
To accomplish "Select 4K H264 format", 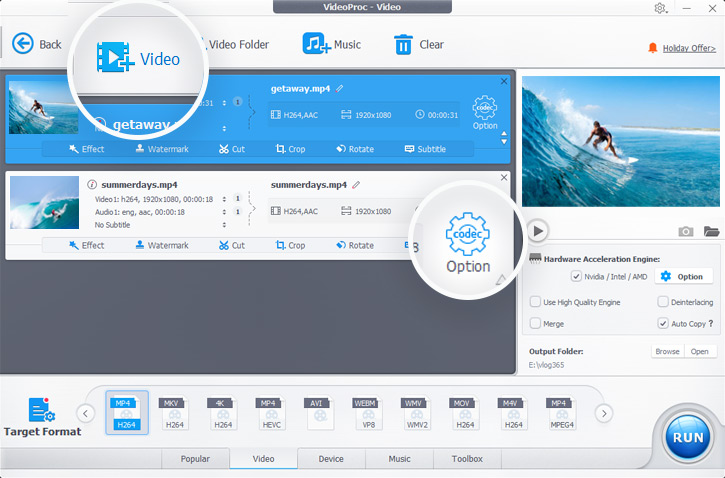I will click(x=223, y=413).
